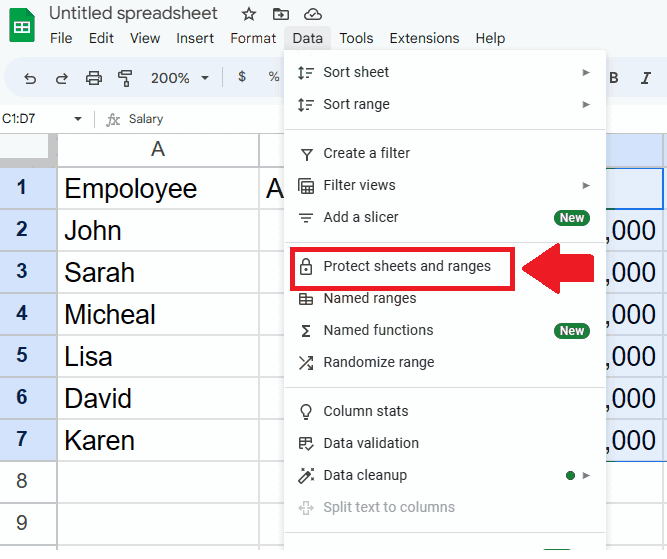The height and width of the screenshot is (559, 667).
Task: Print the spreadsheet
Action: pyautogui.click(x=94, y=78)
